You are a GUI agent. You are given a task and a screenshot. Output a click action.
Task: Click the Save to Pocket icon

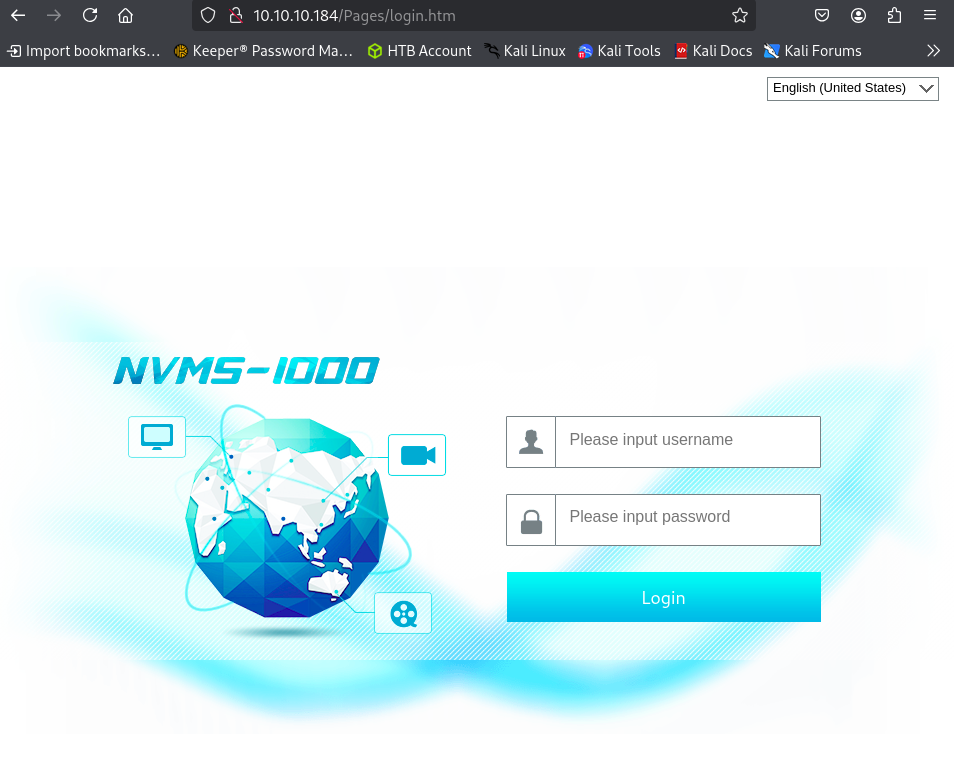tap(821, 15)
